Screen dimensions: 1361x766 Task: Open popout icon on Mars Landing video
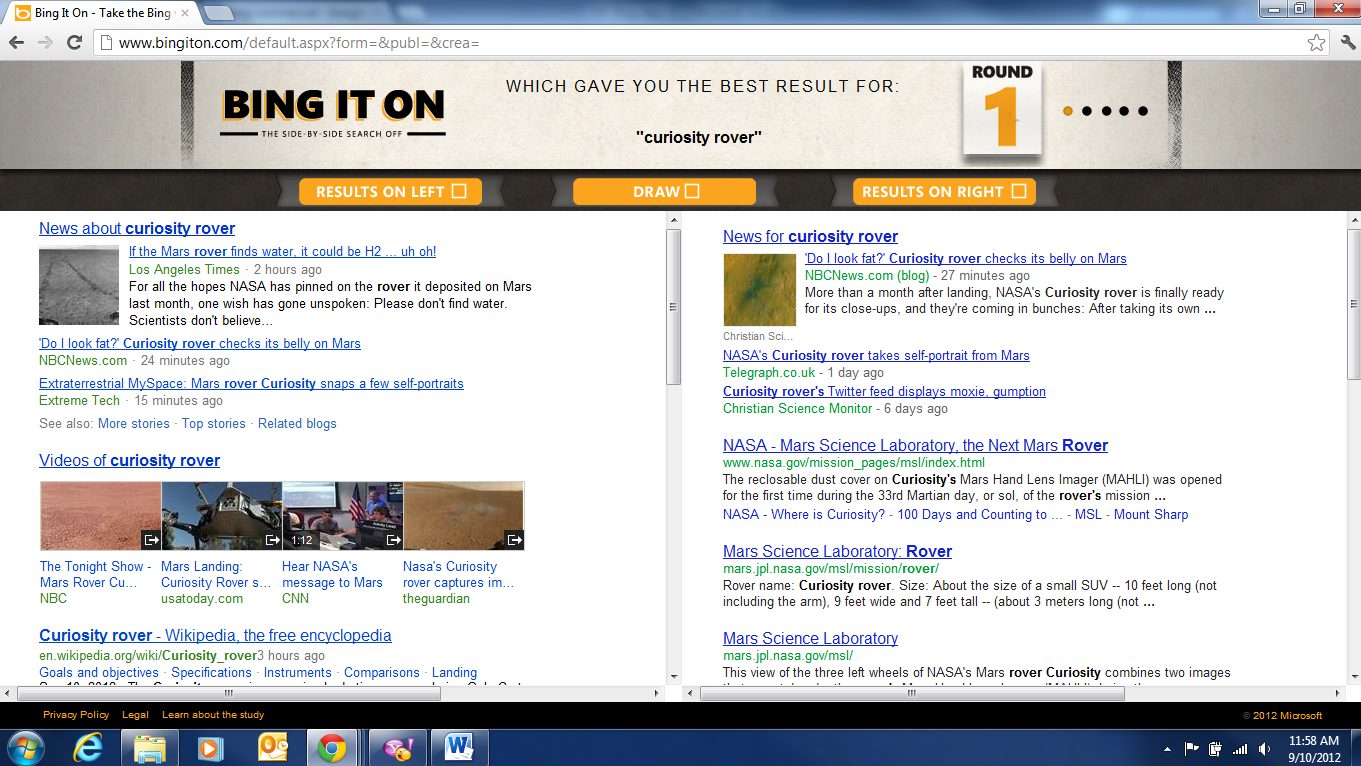(x=272, y=540)
